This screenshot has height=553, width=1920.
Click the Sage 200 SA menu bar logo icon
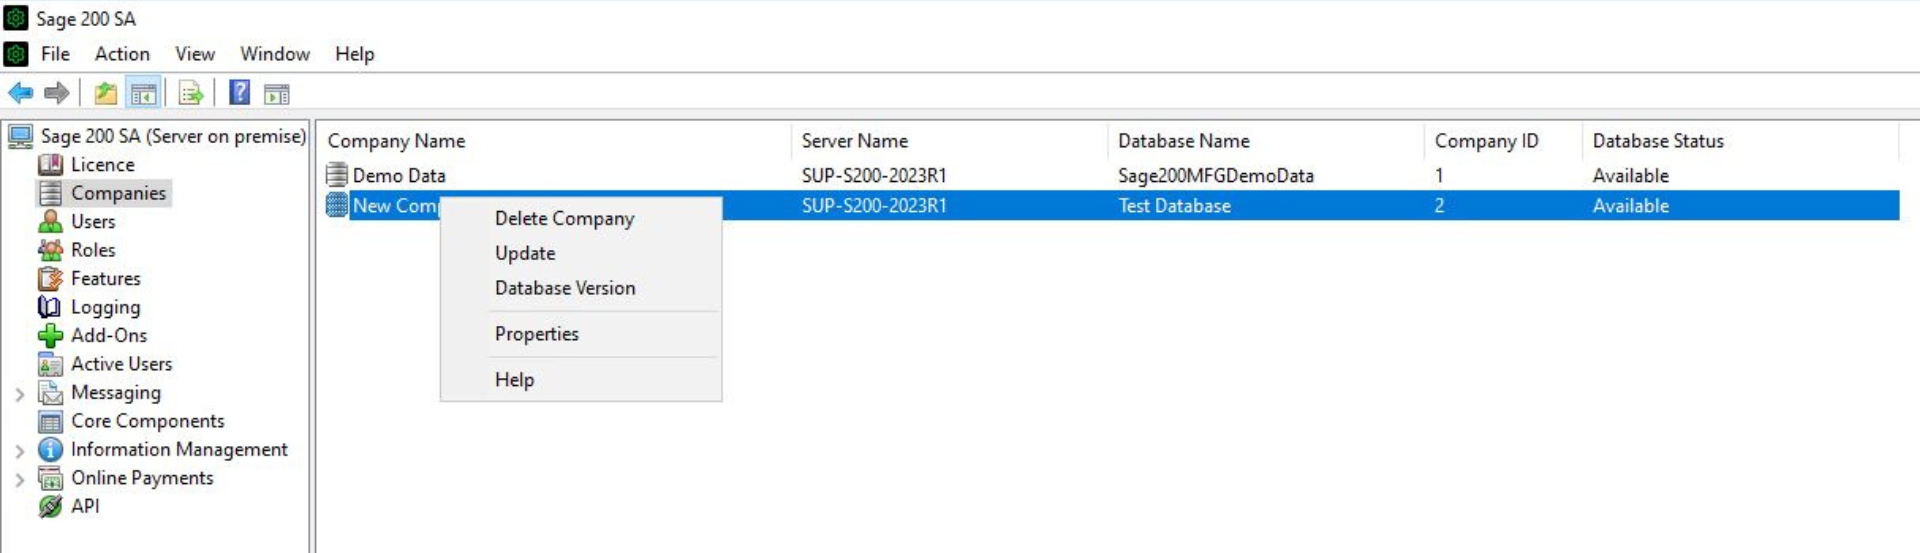(16, 53)
